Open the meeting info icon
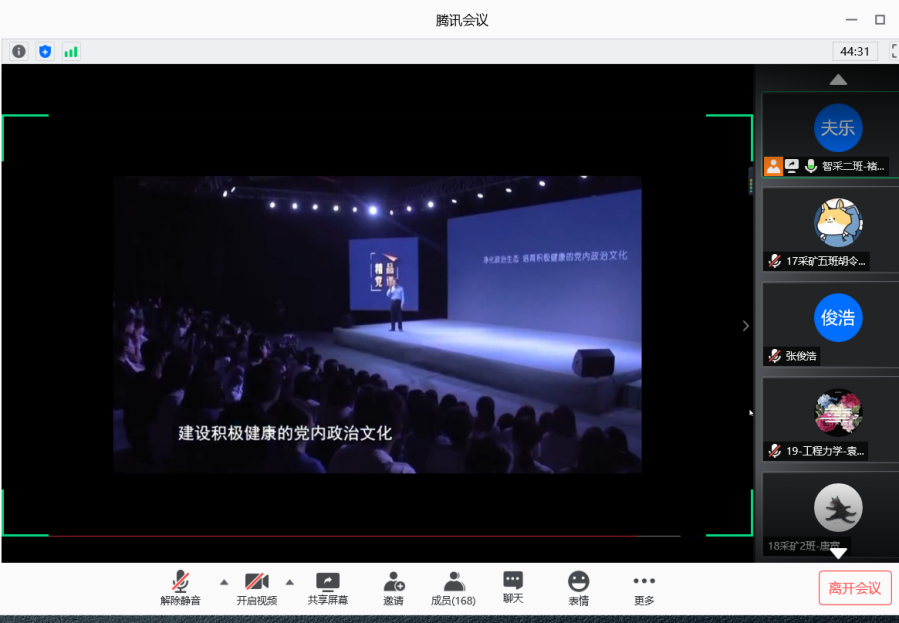 19,51
